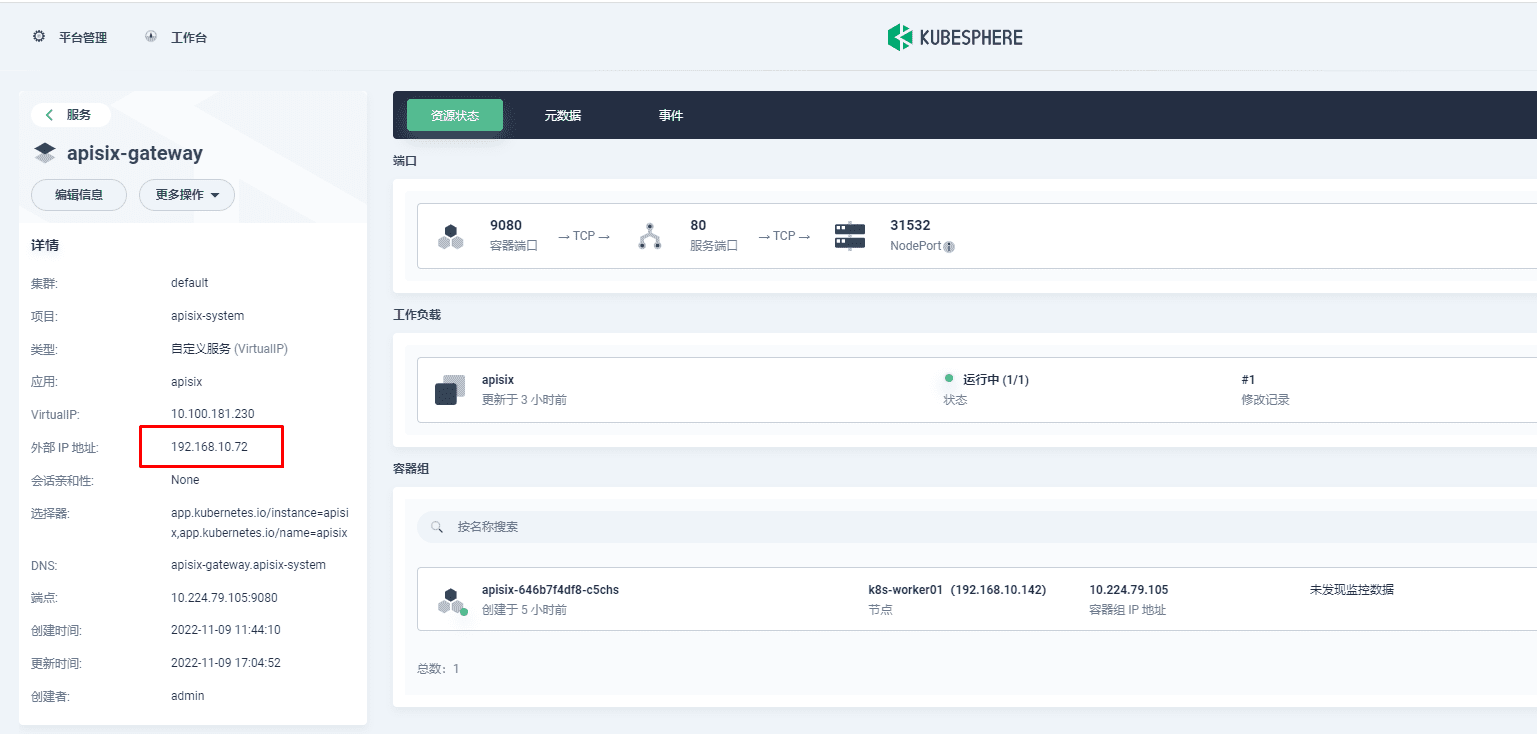The height and width of the screenshot is (734, 1537).
Task: Click the creator value admin
Action: [x=188, y=696]
